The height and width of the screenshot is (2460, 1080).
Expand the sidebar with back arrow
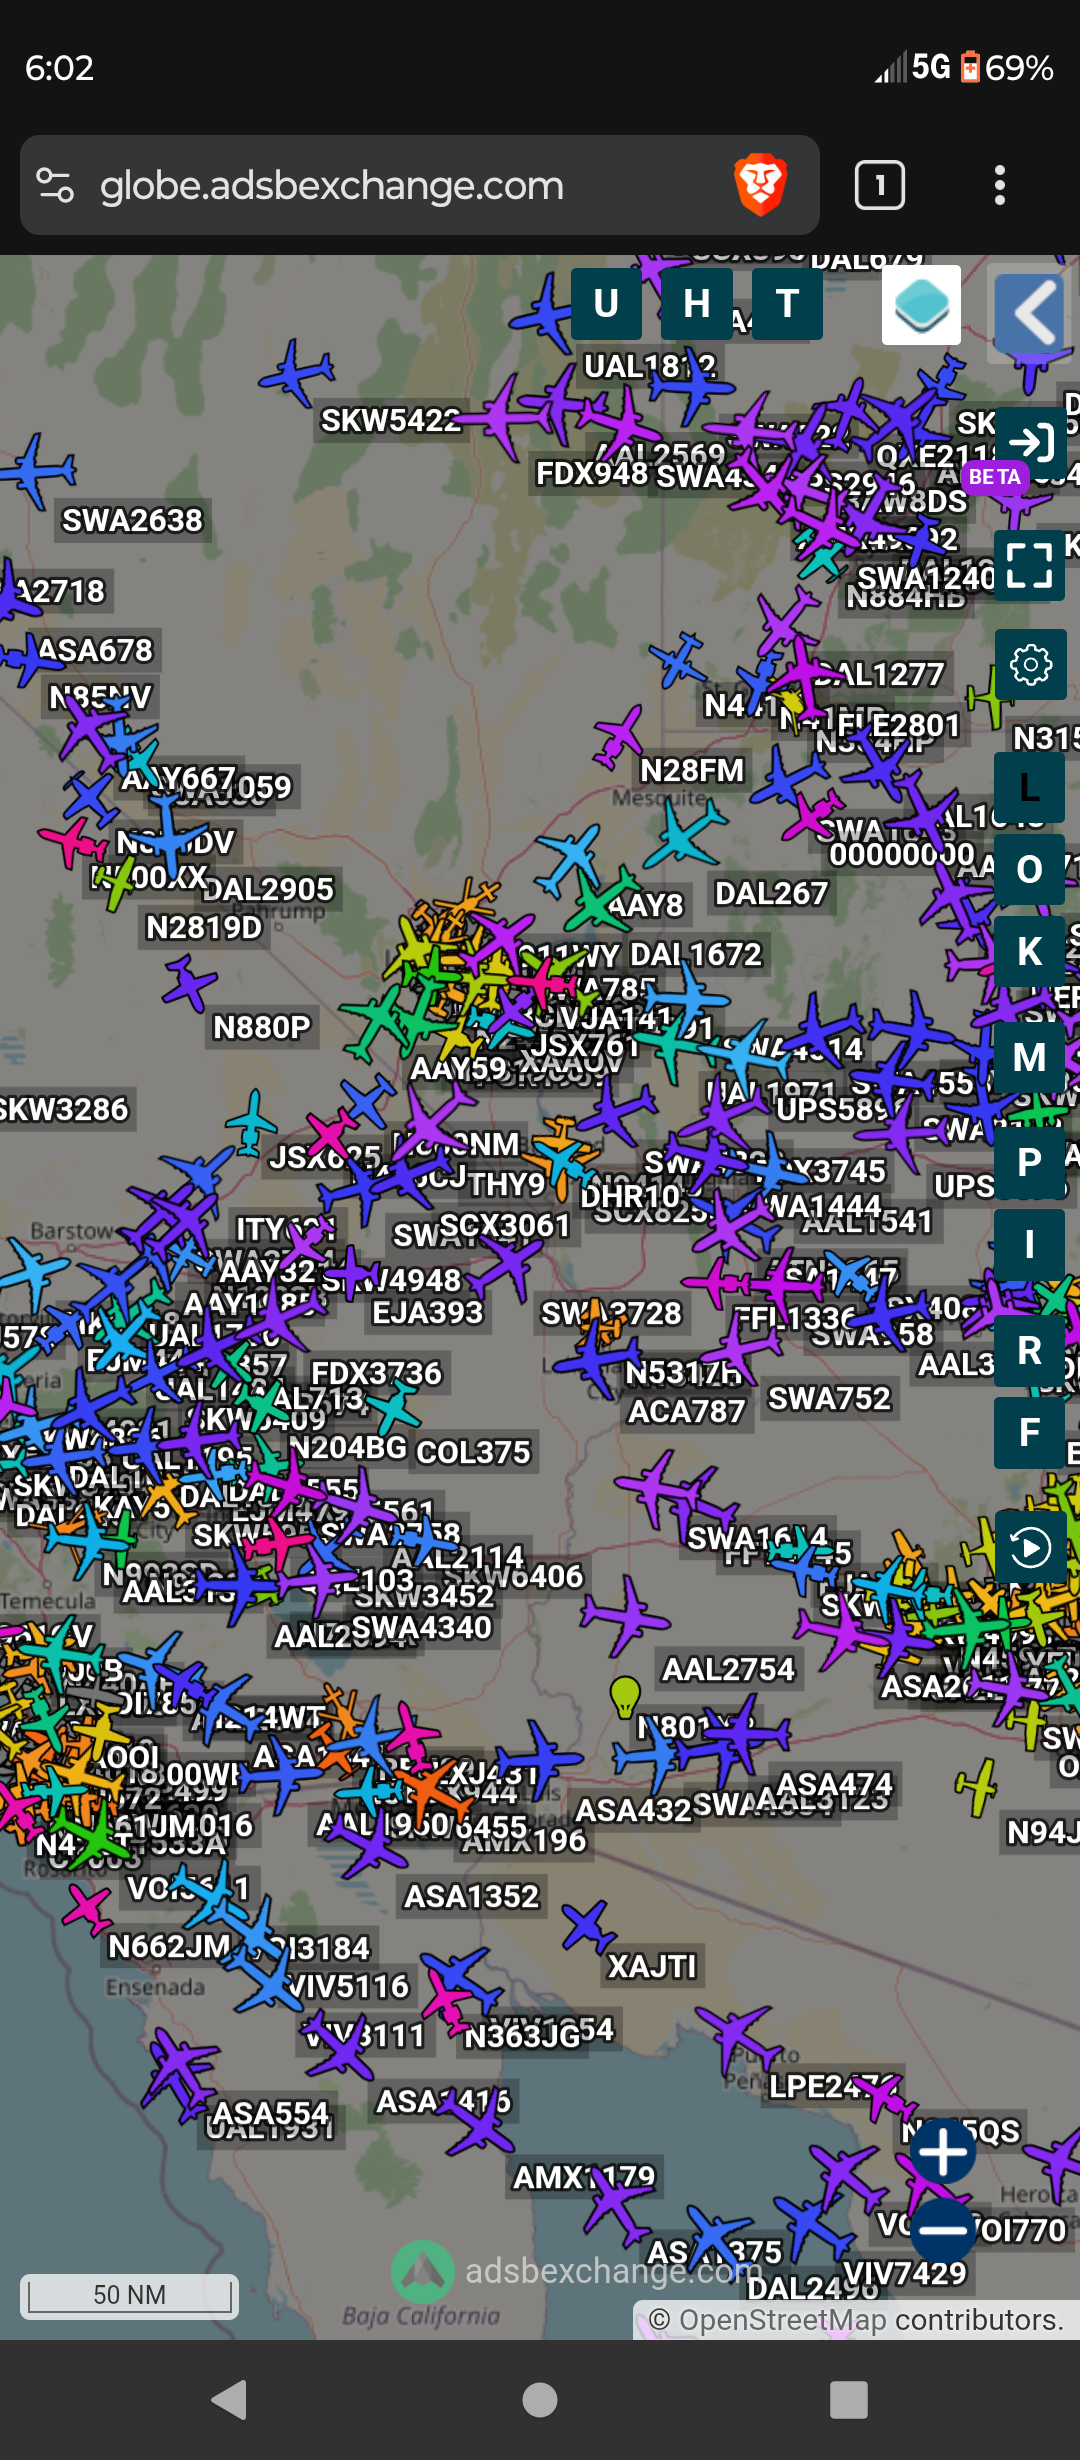[1030, 312]
